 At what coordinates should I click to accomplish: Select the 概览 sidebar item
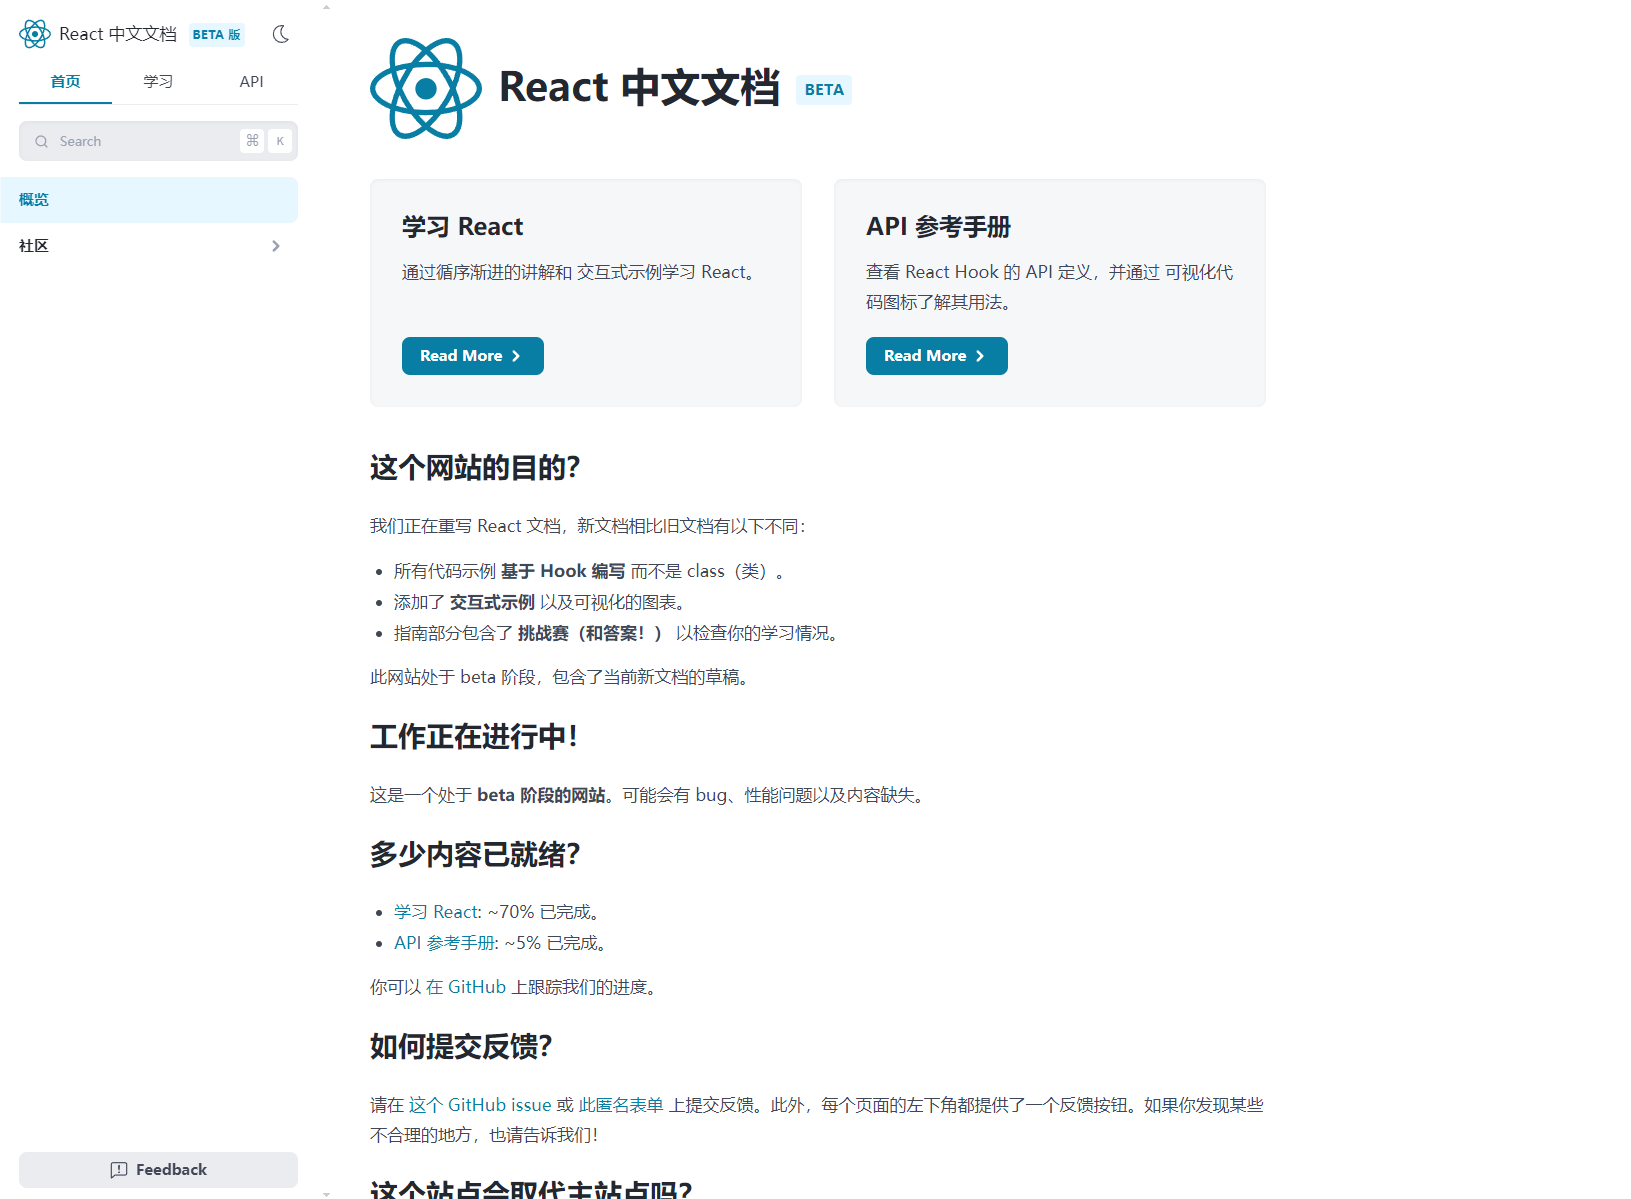[x=149, y=200]
